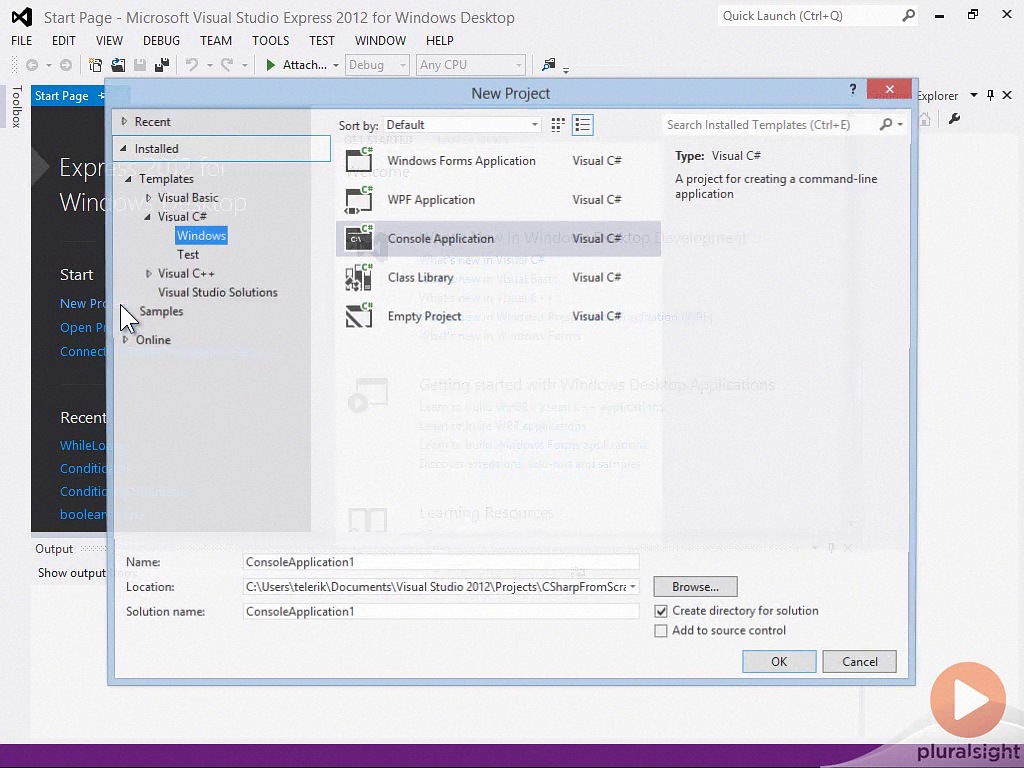Click OK to create the project
Screen dimensions: 1024x768
[x=779, y=662]
